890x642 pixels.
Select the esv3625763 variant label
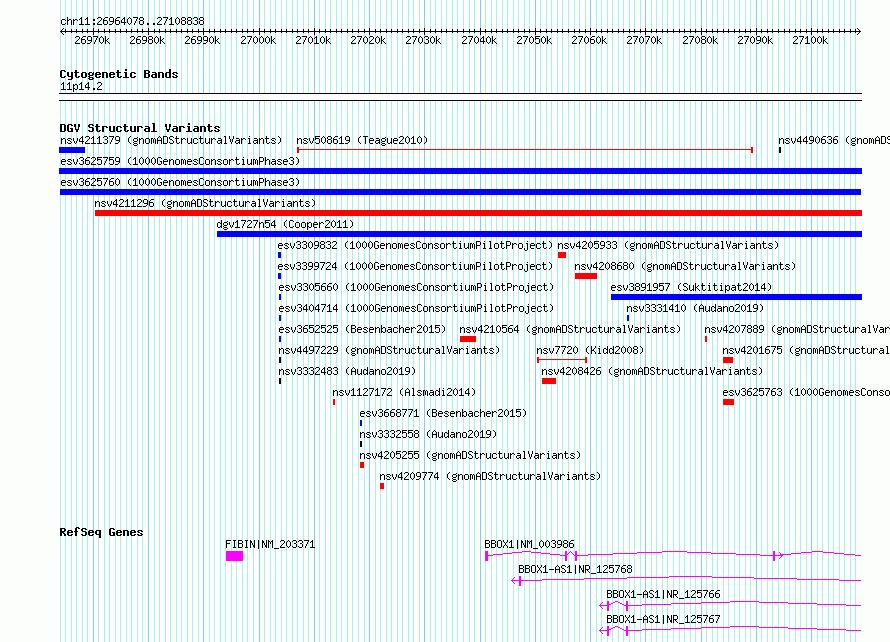[806, 392]
